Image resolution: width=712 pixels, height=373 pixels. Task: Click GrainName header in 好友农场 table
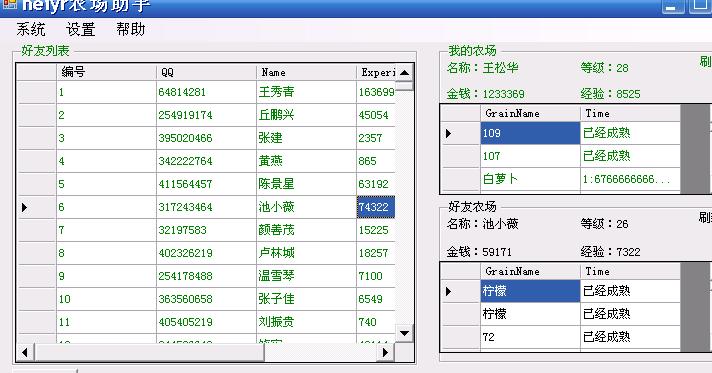point(530,271)
